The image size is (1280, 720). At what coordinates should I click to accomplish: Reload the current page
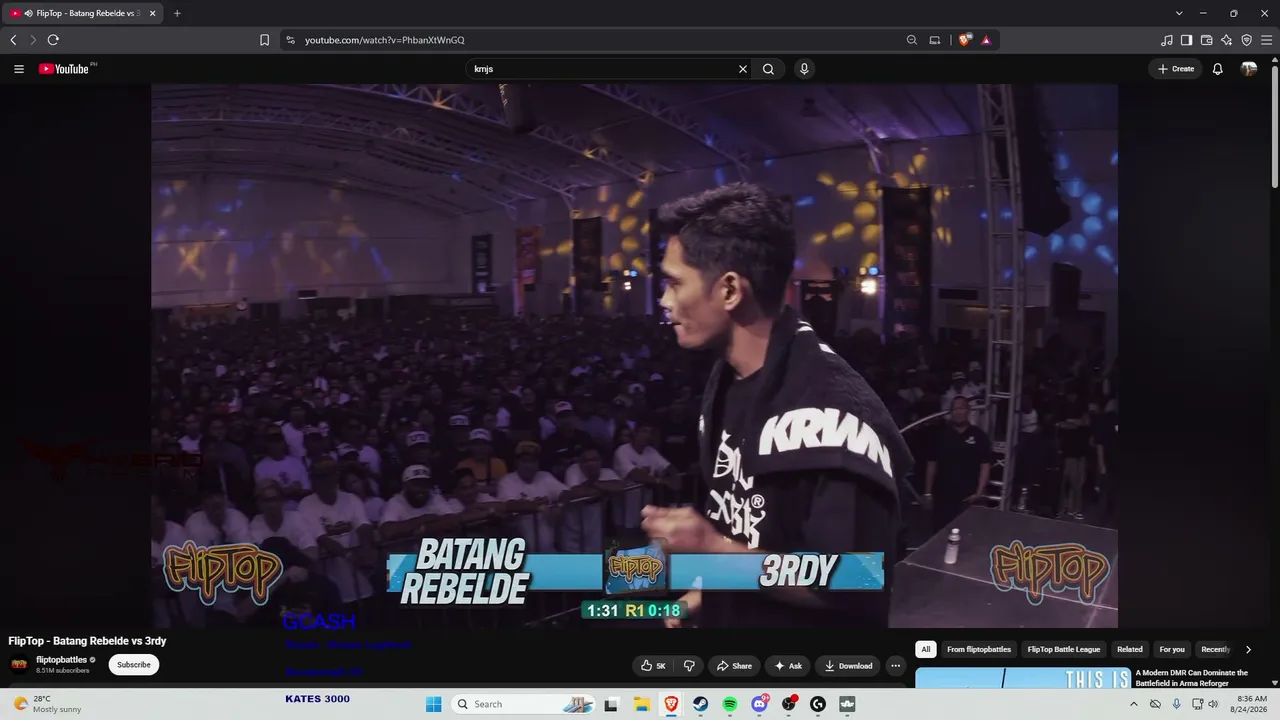coord(53,40)
